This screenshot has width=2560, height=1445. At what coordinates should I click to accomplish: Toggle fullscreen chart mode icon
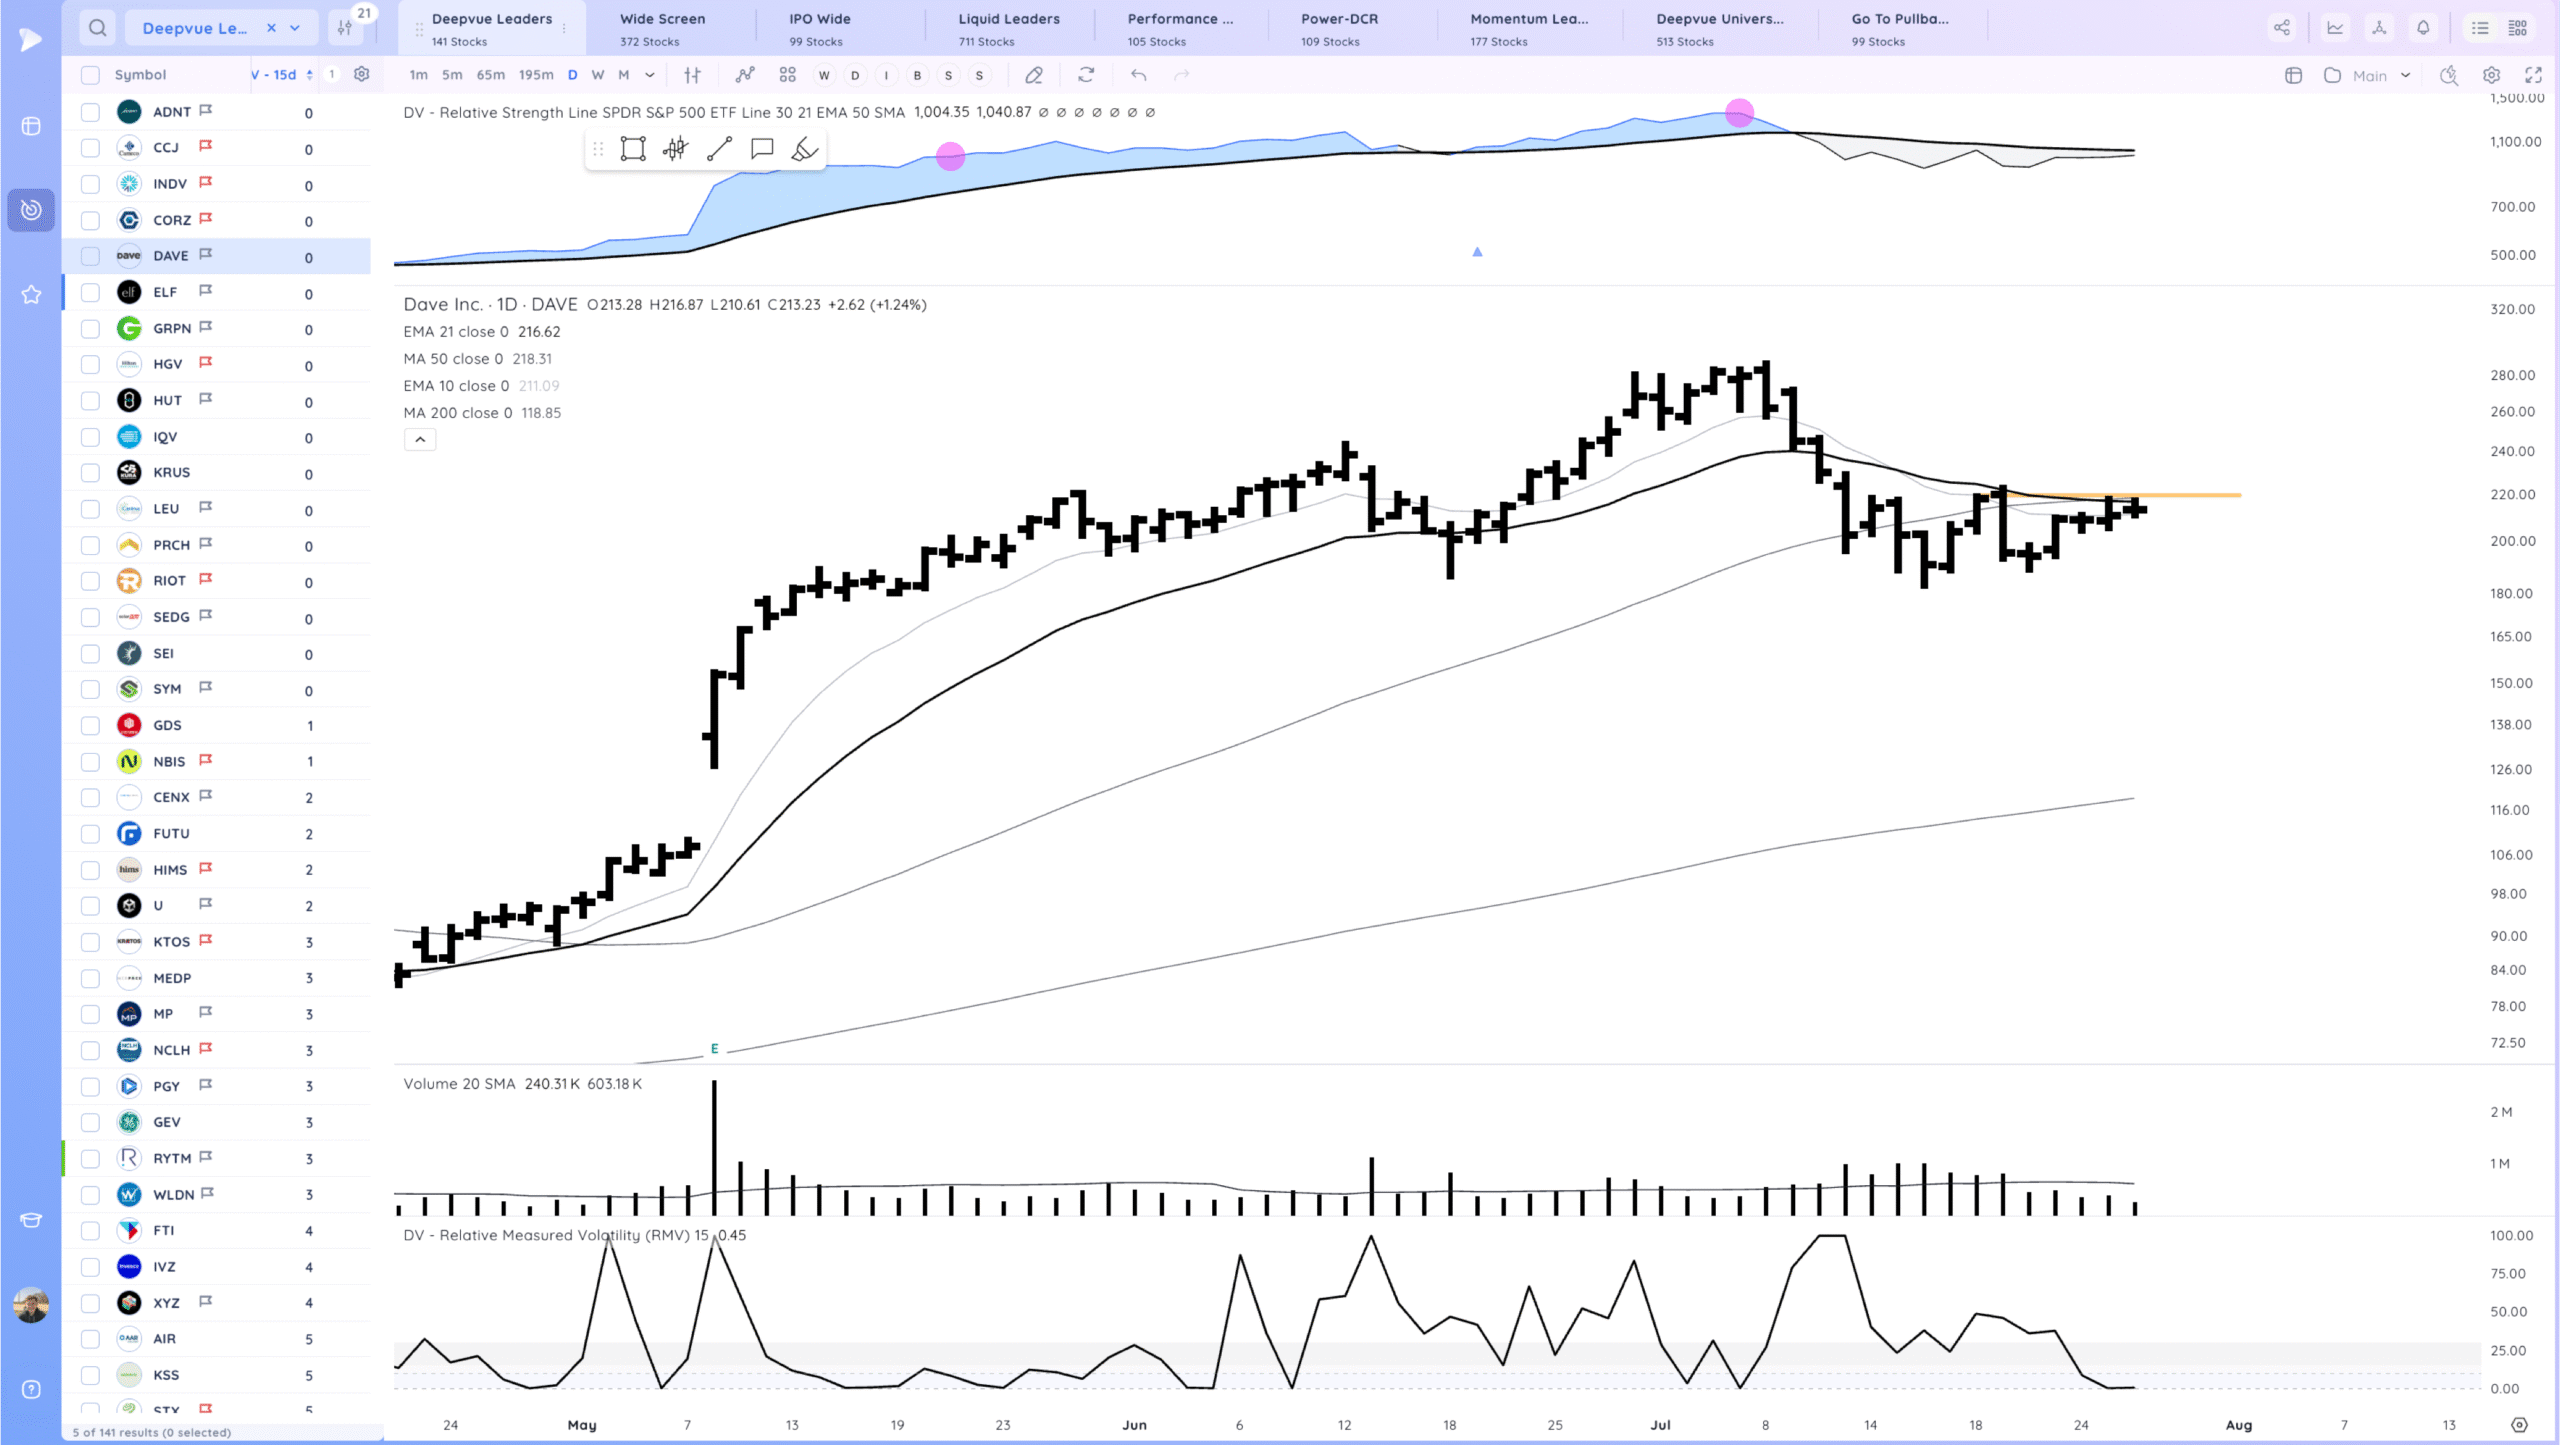click(2533, 75)
